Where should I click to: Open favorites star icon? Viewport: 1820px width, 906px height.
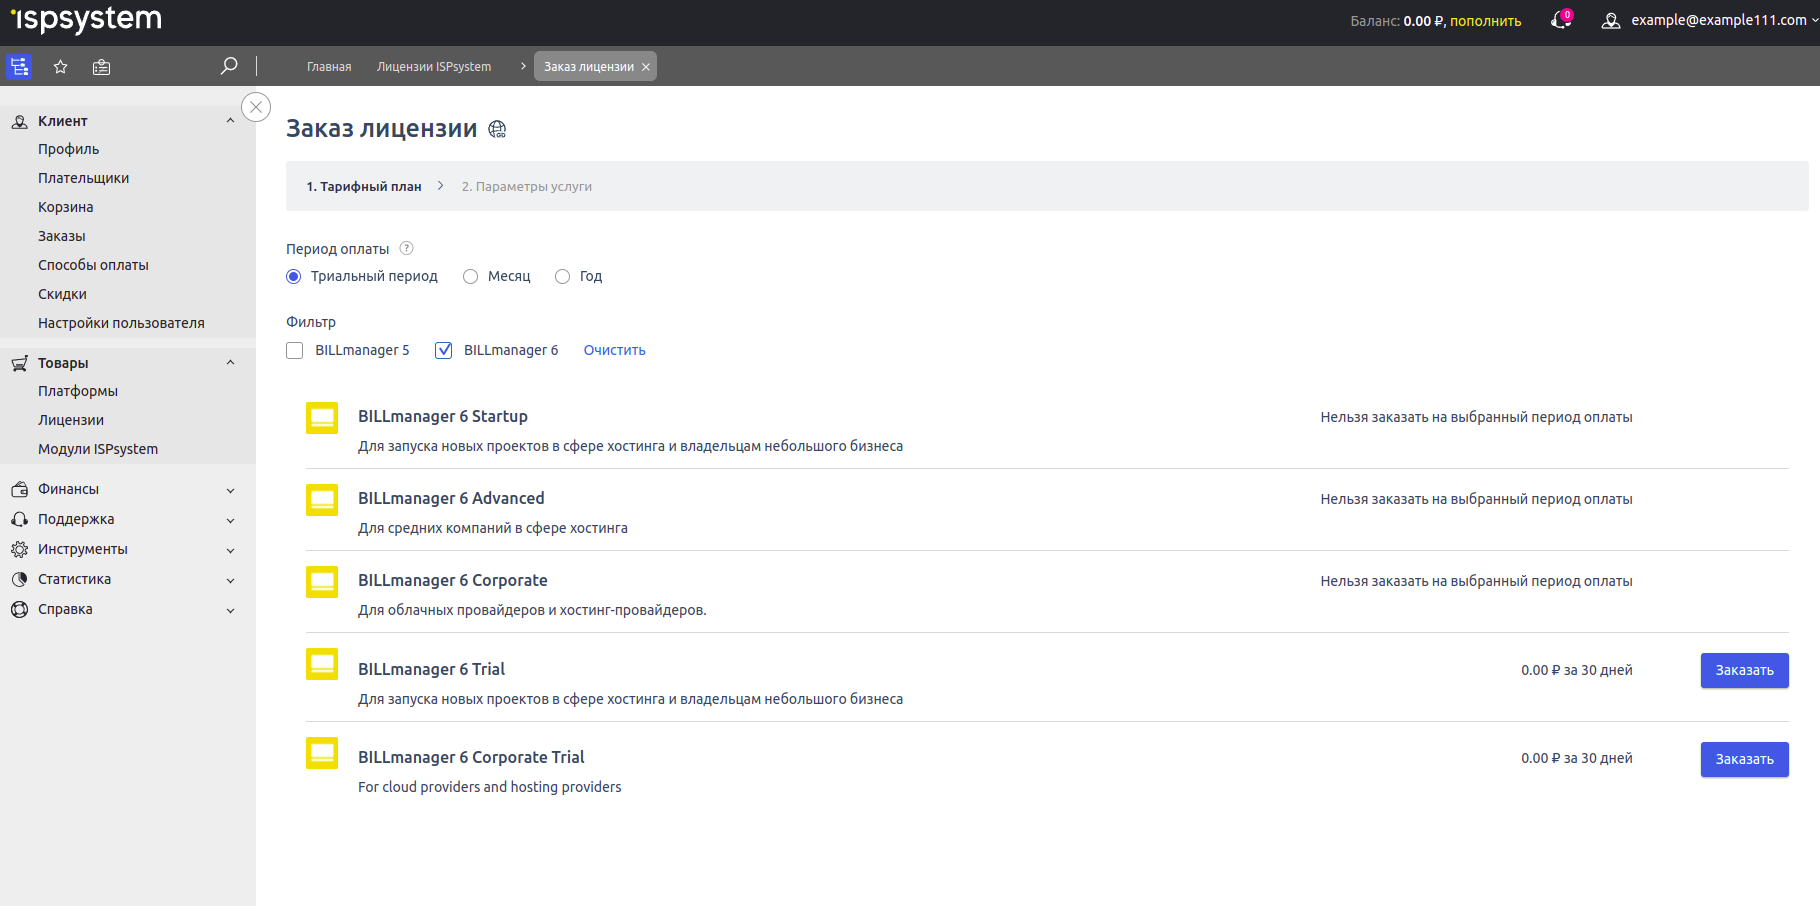click(x=60, y=67)
